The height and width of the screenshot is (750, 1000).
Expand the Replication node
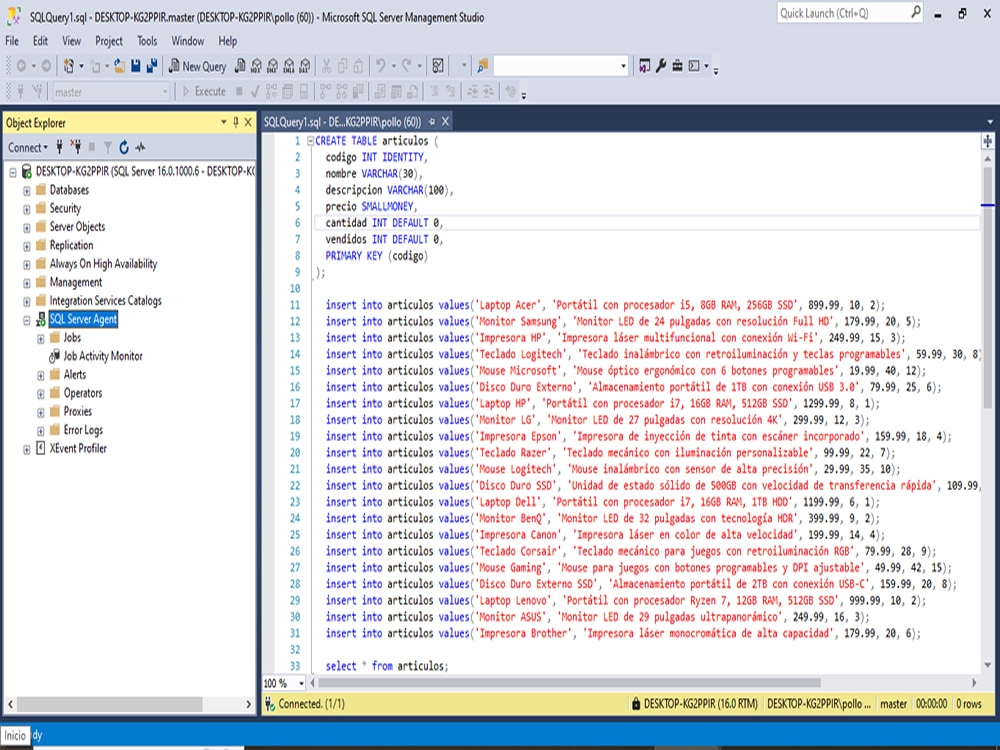pyautogui.click(x=27, y=246)
